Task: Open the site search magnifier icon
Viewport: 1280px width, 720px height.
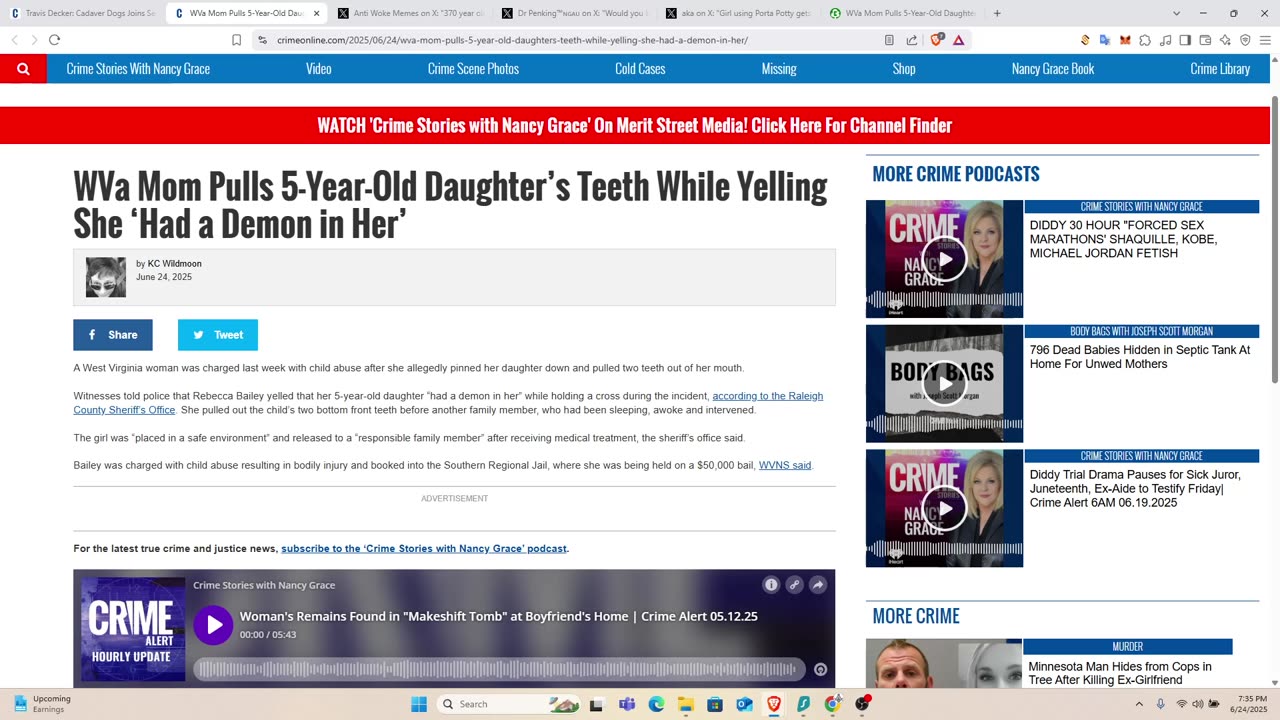Action: (x=23, y=69)
